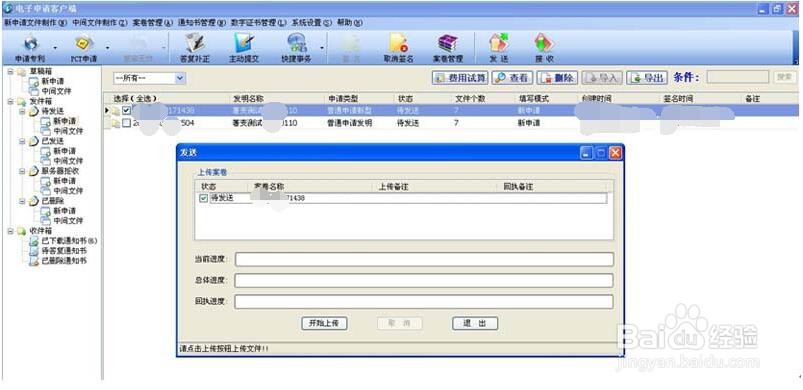Open the 数字证书管理 menu

tap(259, 23)
